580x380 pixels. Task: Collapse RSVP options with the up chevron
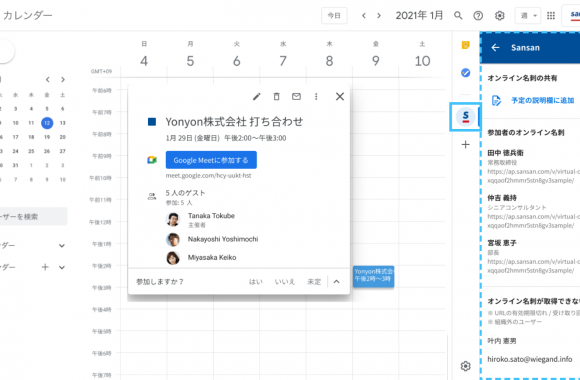(336, 282)
